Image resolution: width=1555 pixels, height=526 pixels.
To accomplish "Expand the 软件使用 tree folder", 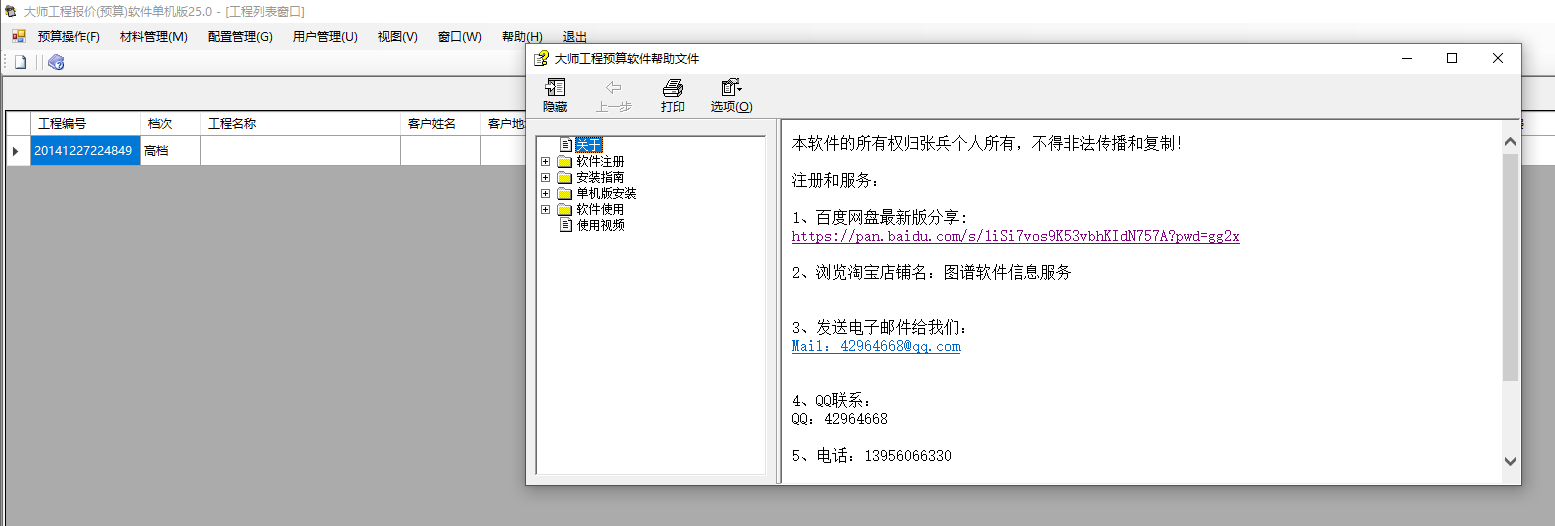I will coord(545,210).
